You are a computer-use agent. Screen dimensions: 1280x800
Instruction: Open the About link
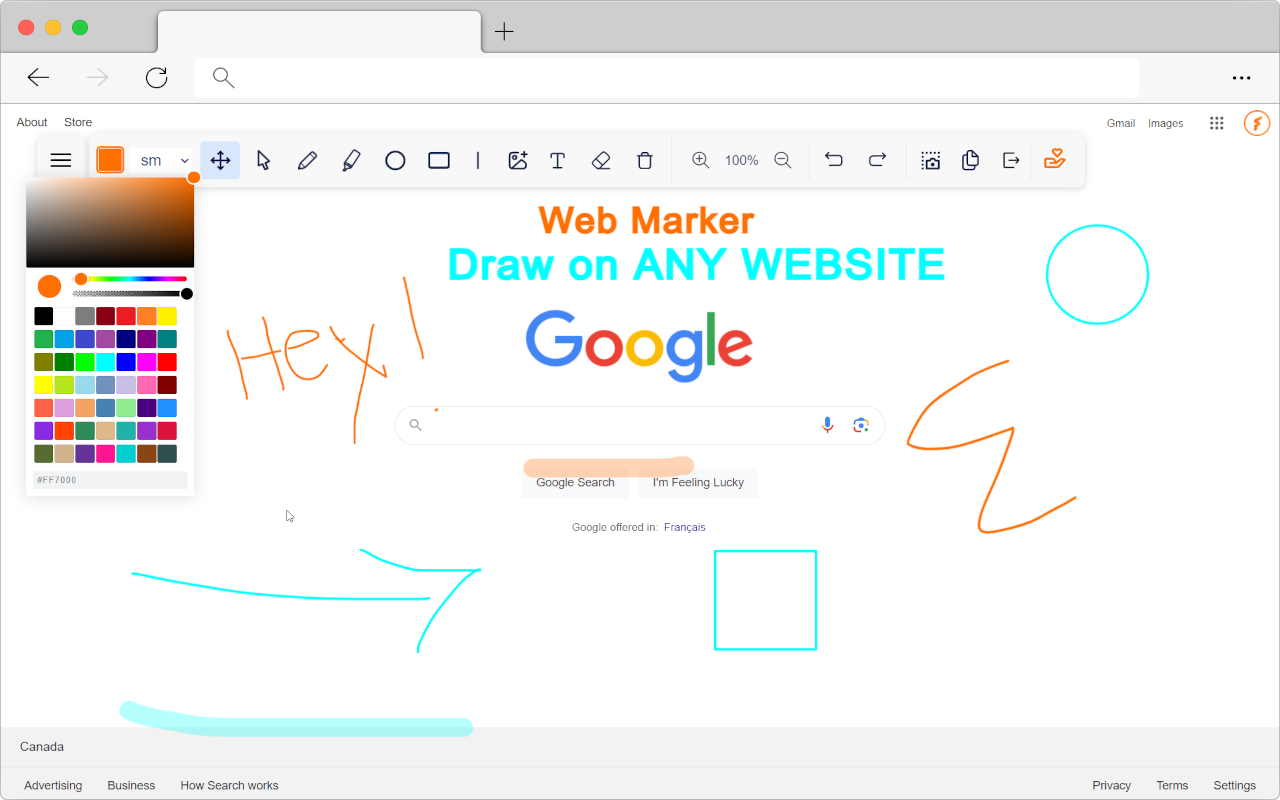pyautogui.click(x=32, y=122)
